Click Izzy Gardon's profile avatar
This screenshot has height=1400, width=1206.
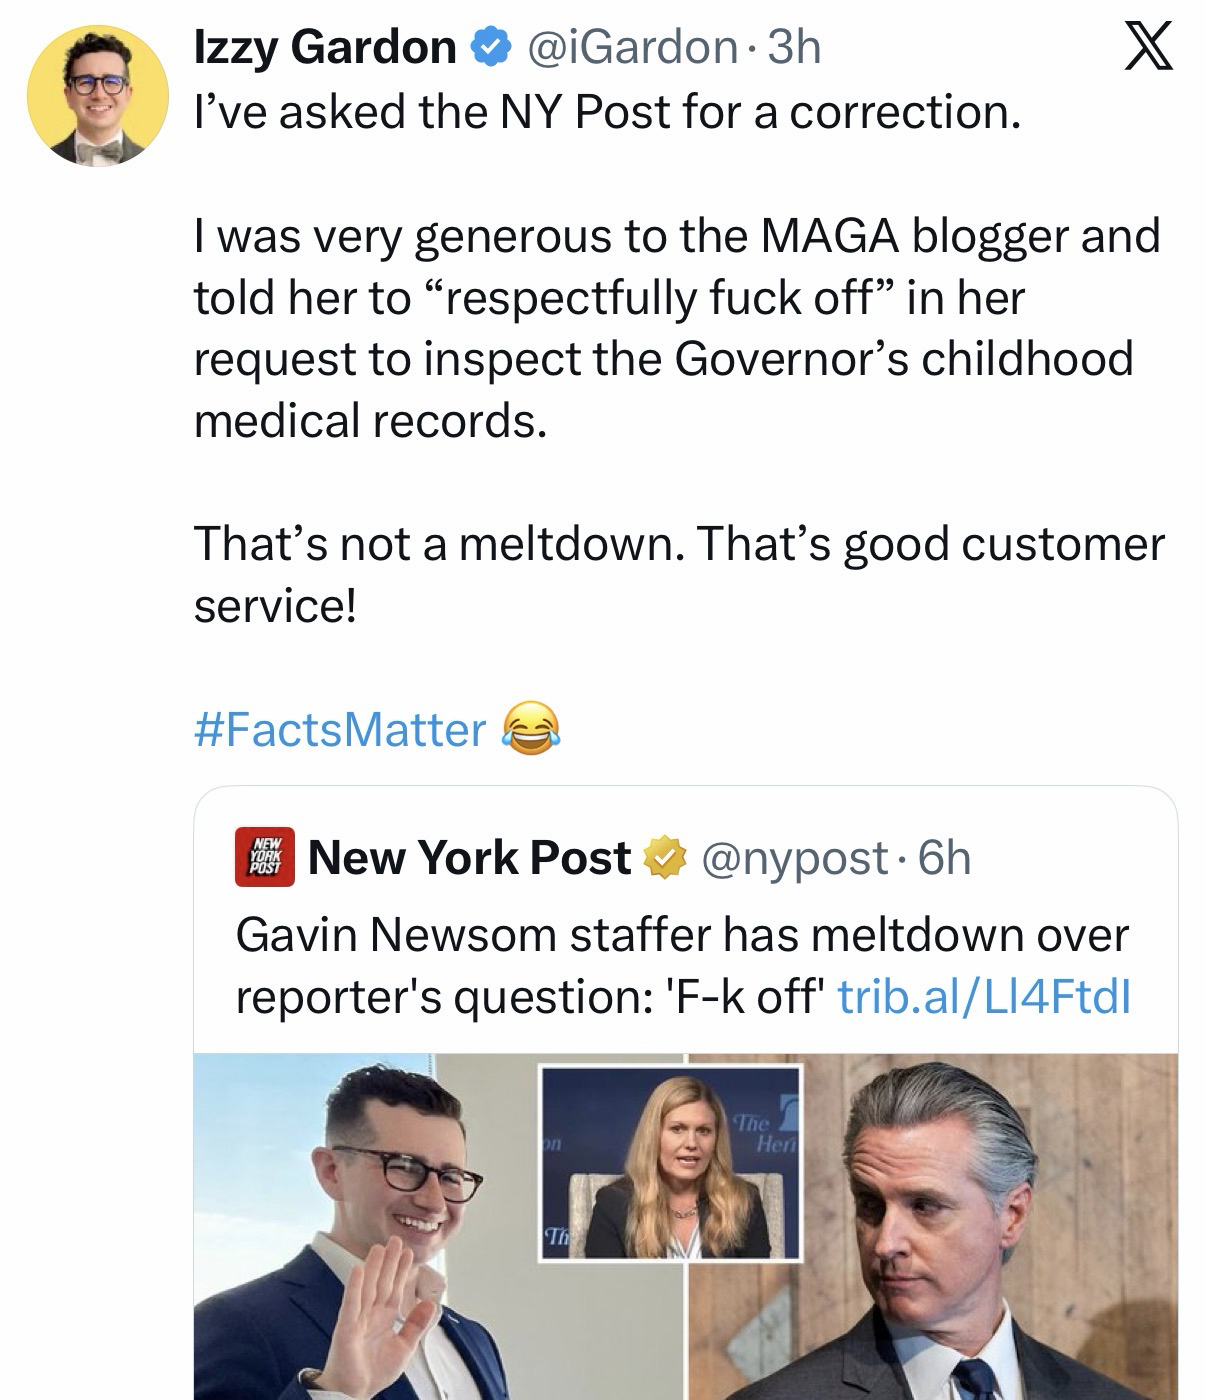coord(97,95)
